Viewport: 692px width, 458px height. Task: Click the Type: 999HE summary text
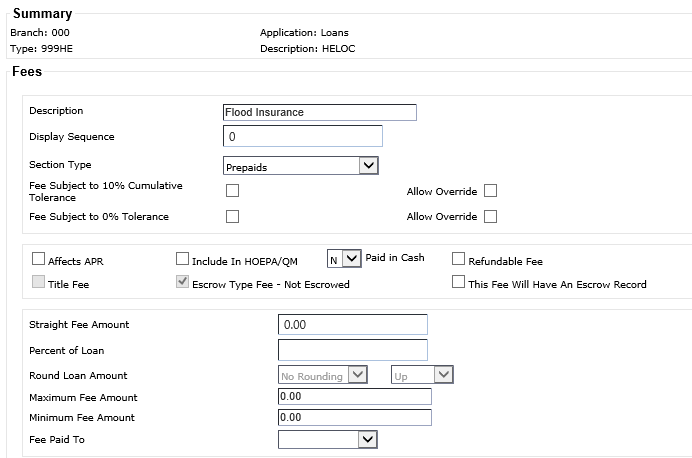(x=41, y=49)
